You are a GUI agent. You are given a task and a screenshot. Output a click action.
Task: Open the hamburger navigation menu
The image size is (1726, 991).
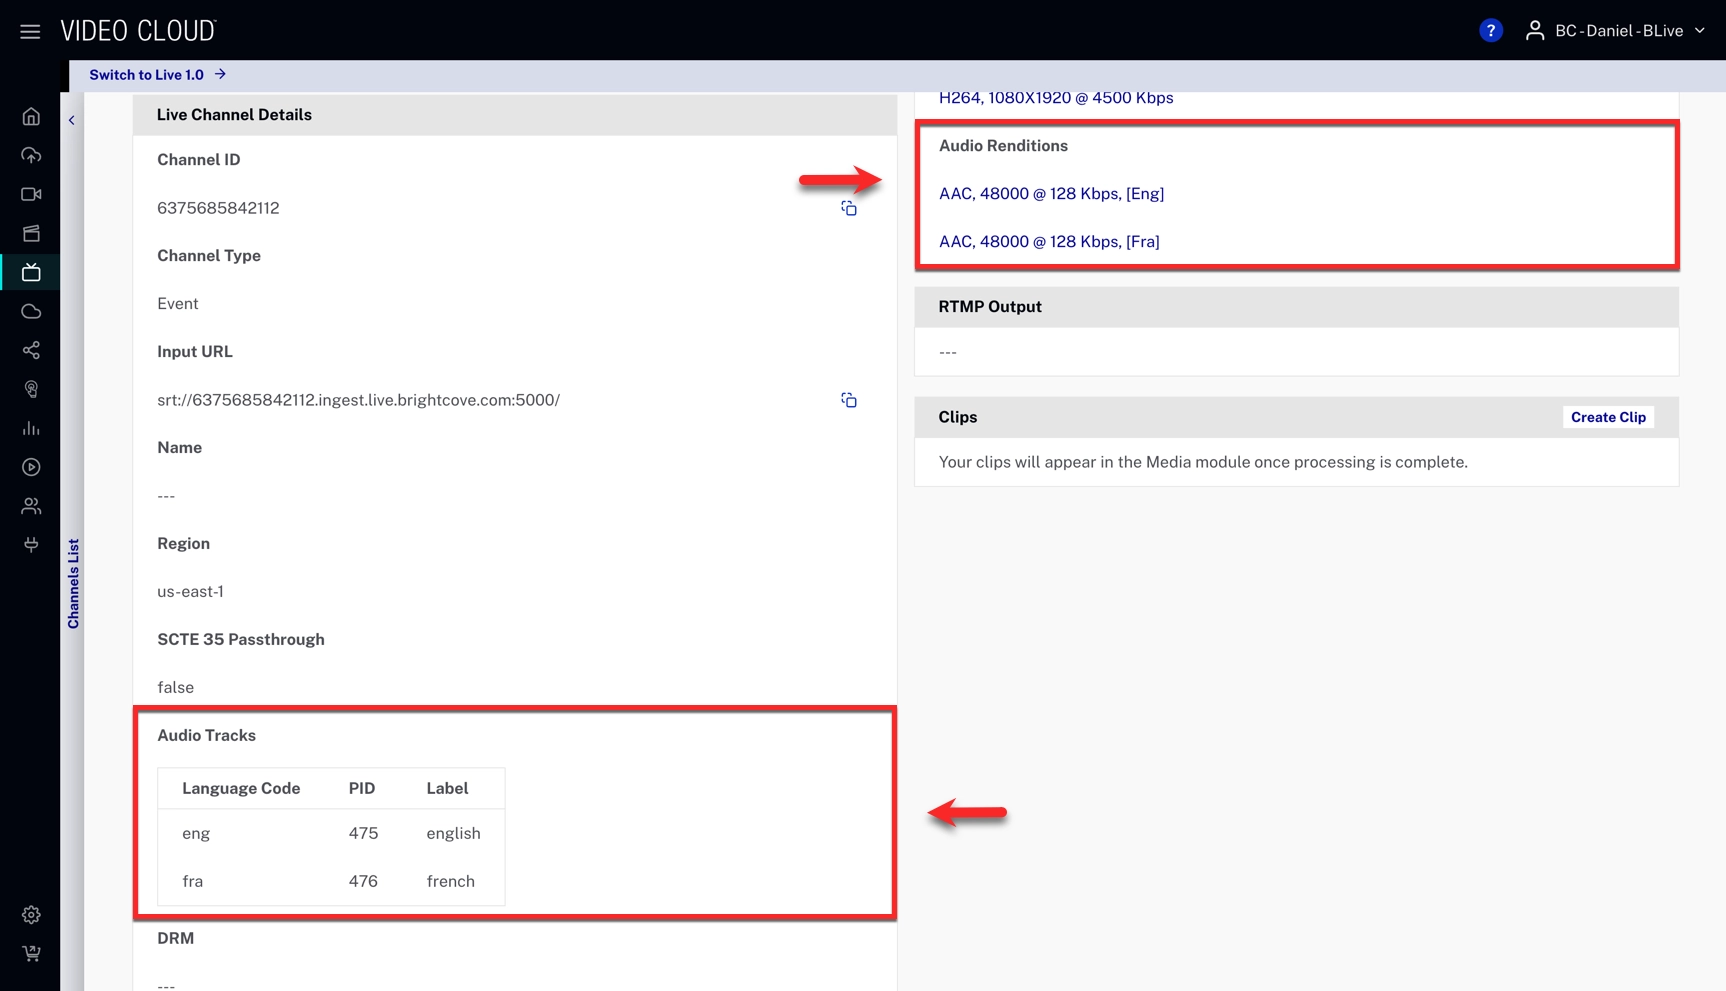point(30,31)
